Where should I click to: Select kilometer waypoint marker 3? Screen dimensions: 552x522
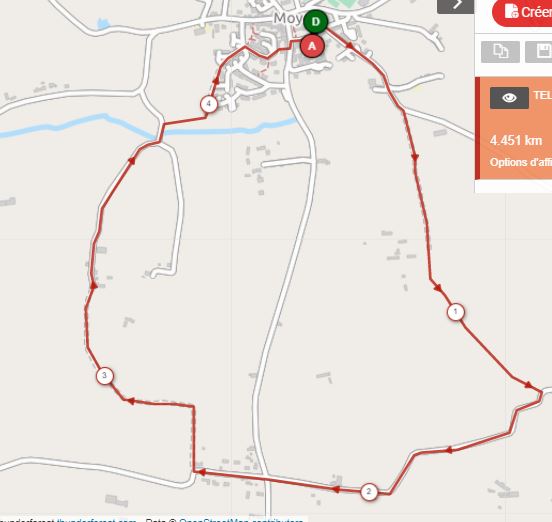tap(105, 376)
